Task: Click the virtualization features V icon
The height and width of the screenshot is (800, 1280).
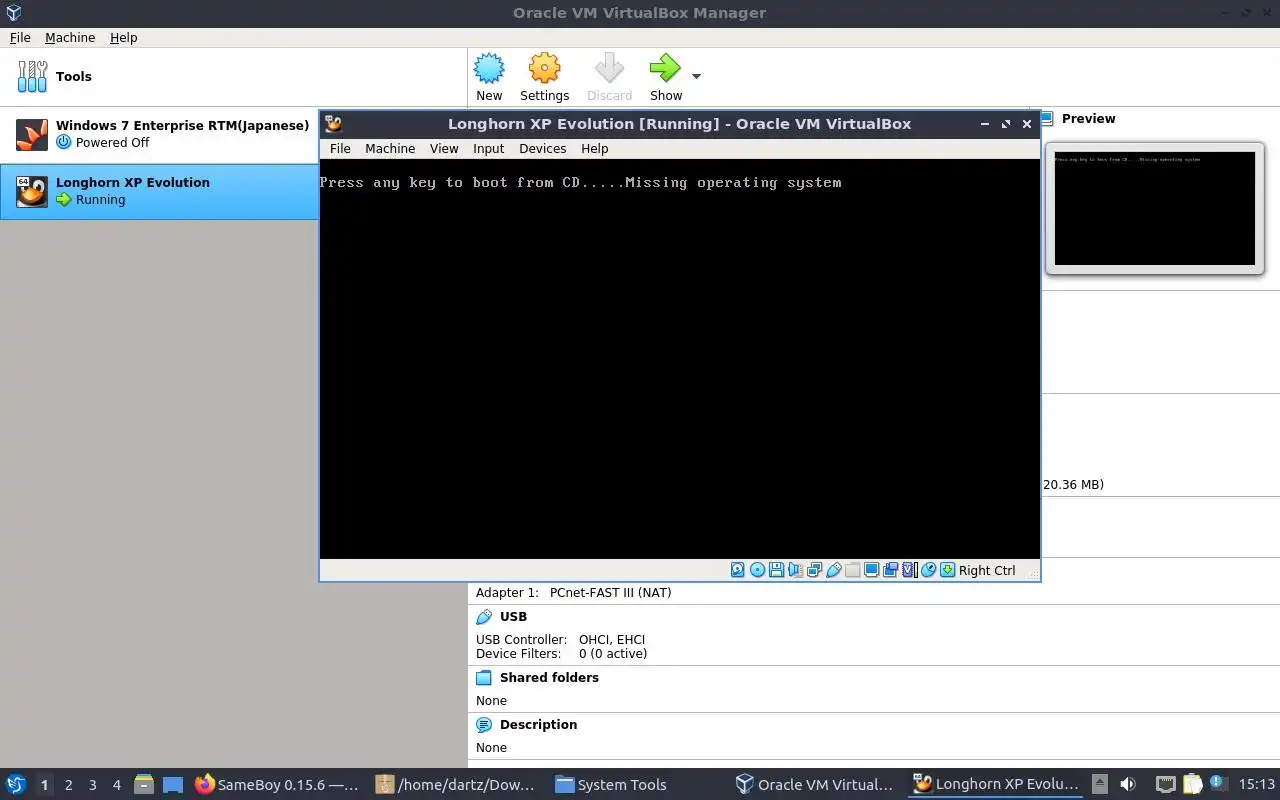Action: (x=909, y=570)
